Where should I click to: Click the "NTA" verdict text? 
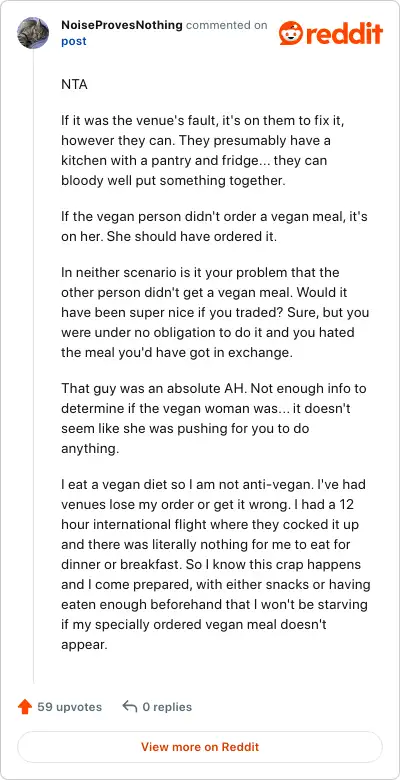[74, 85]
